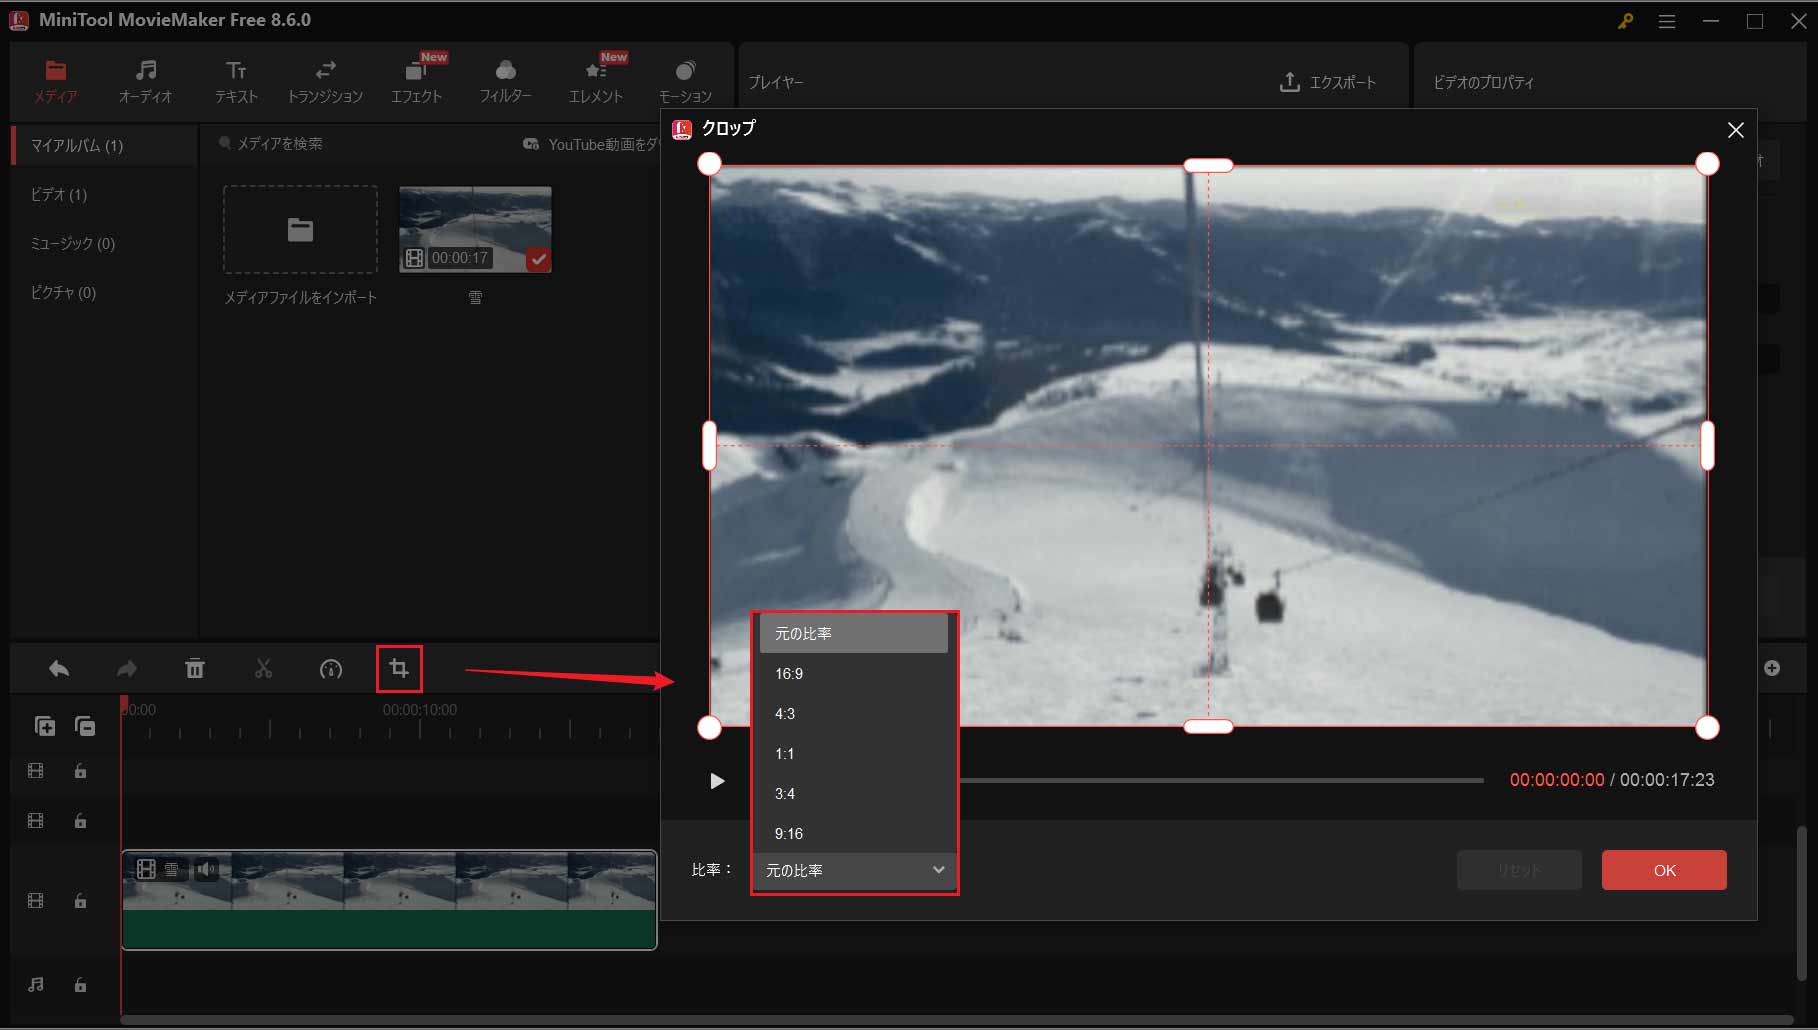Mute the 雪 clip's speaker icon
The height and width of the screenshot is (1030, 1818).
click(207, 869)
